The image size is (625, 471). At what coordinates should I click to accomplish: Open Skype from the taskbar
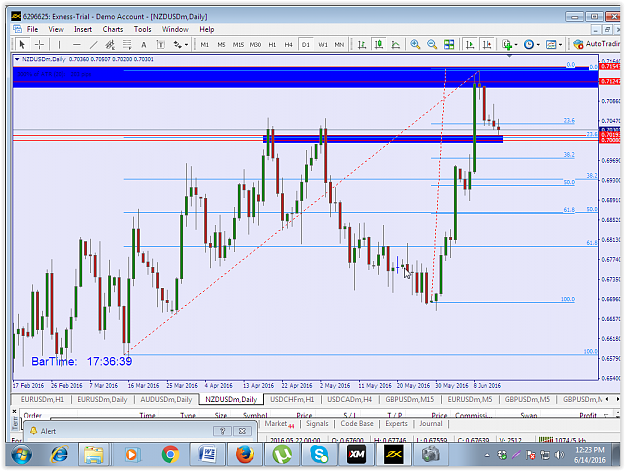click(x=319, y=454)
